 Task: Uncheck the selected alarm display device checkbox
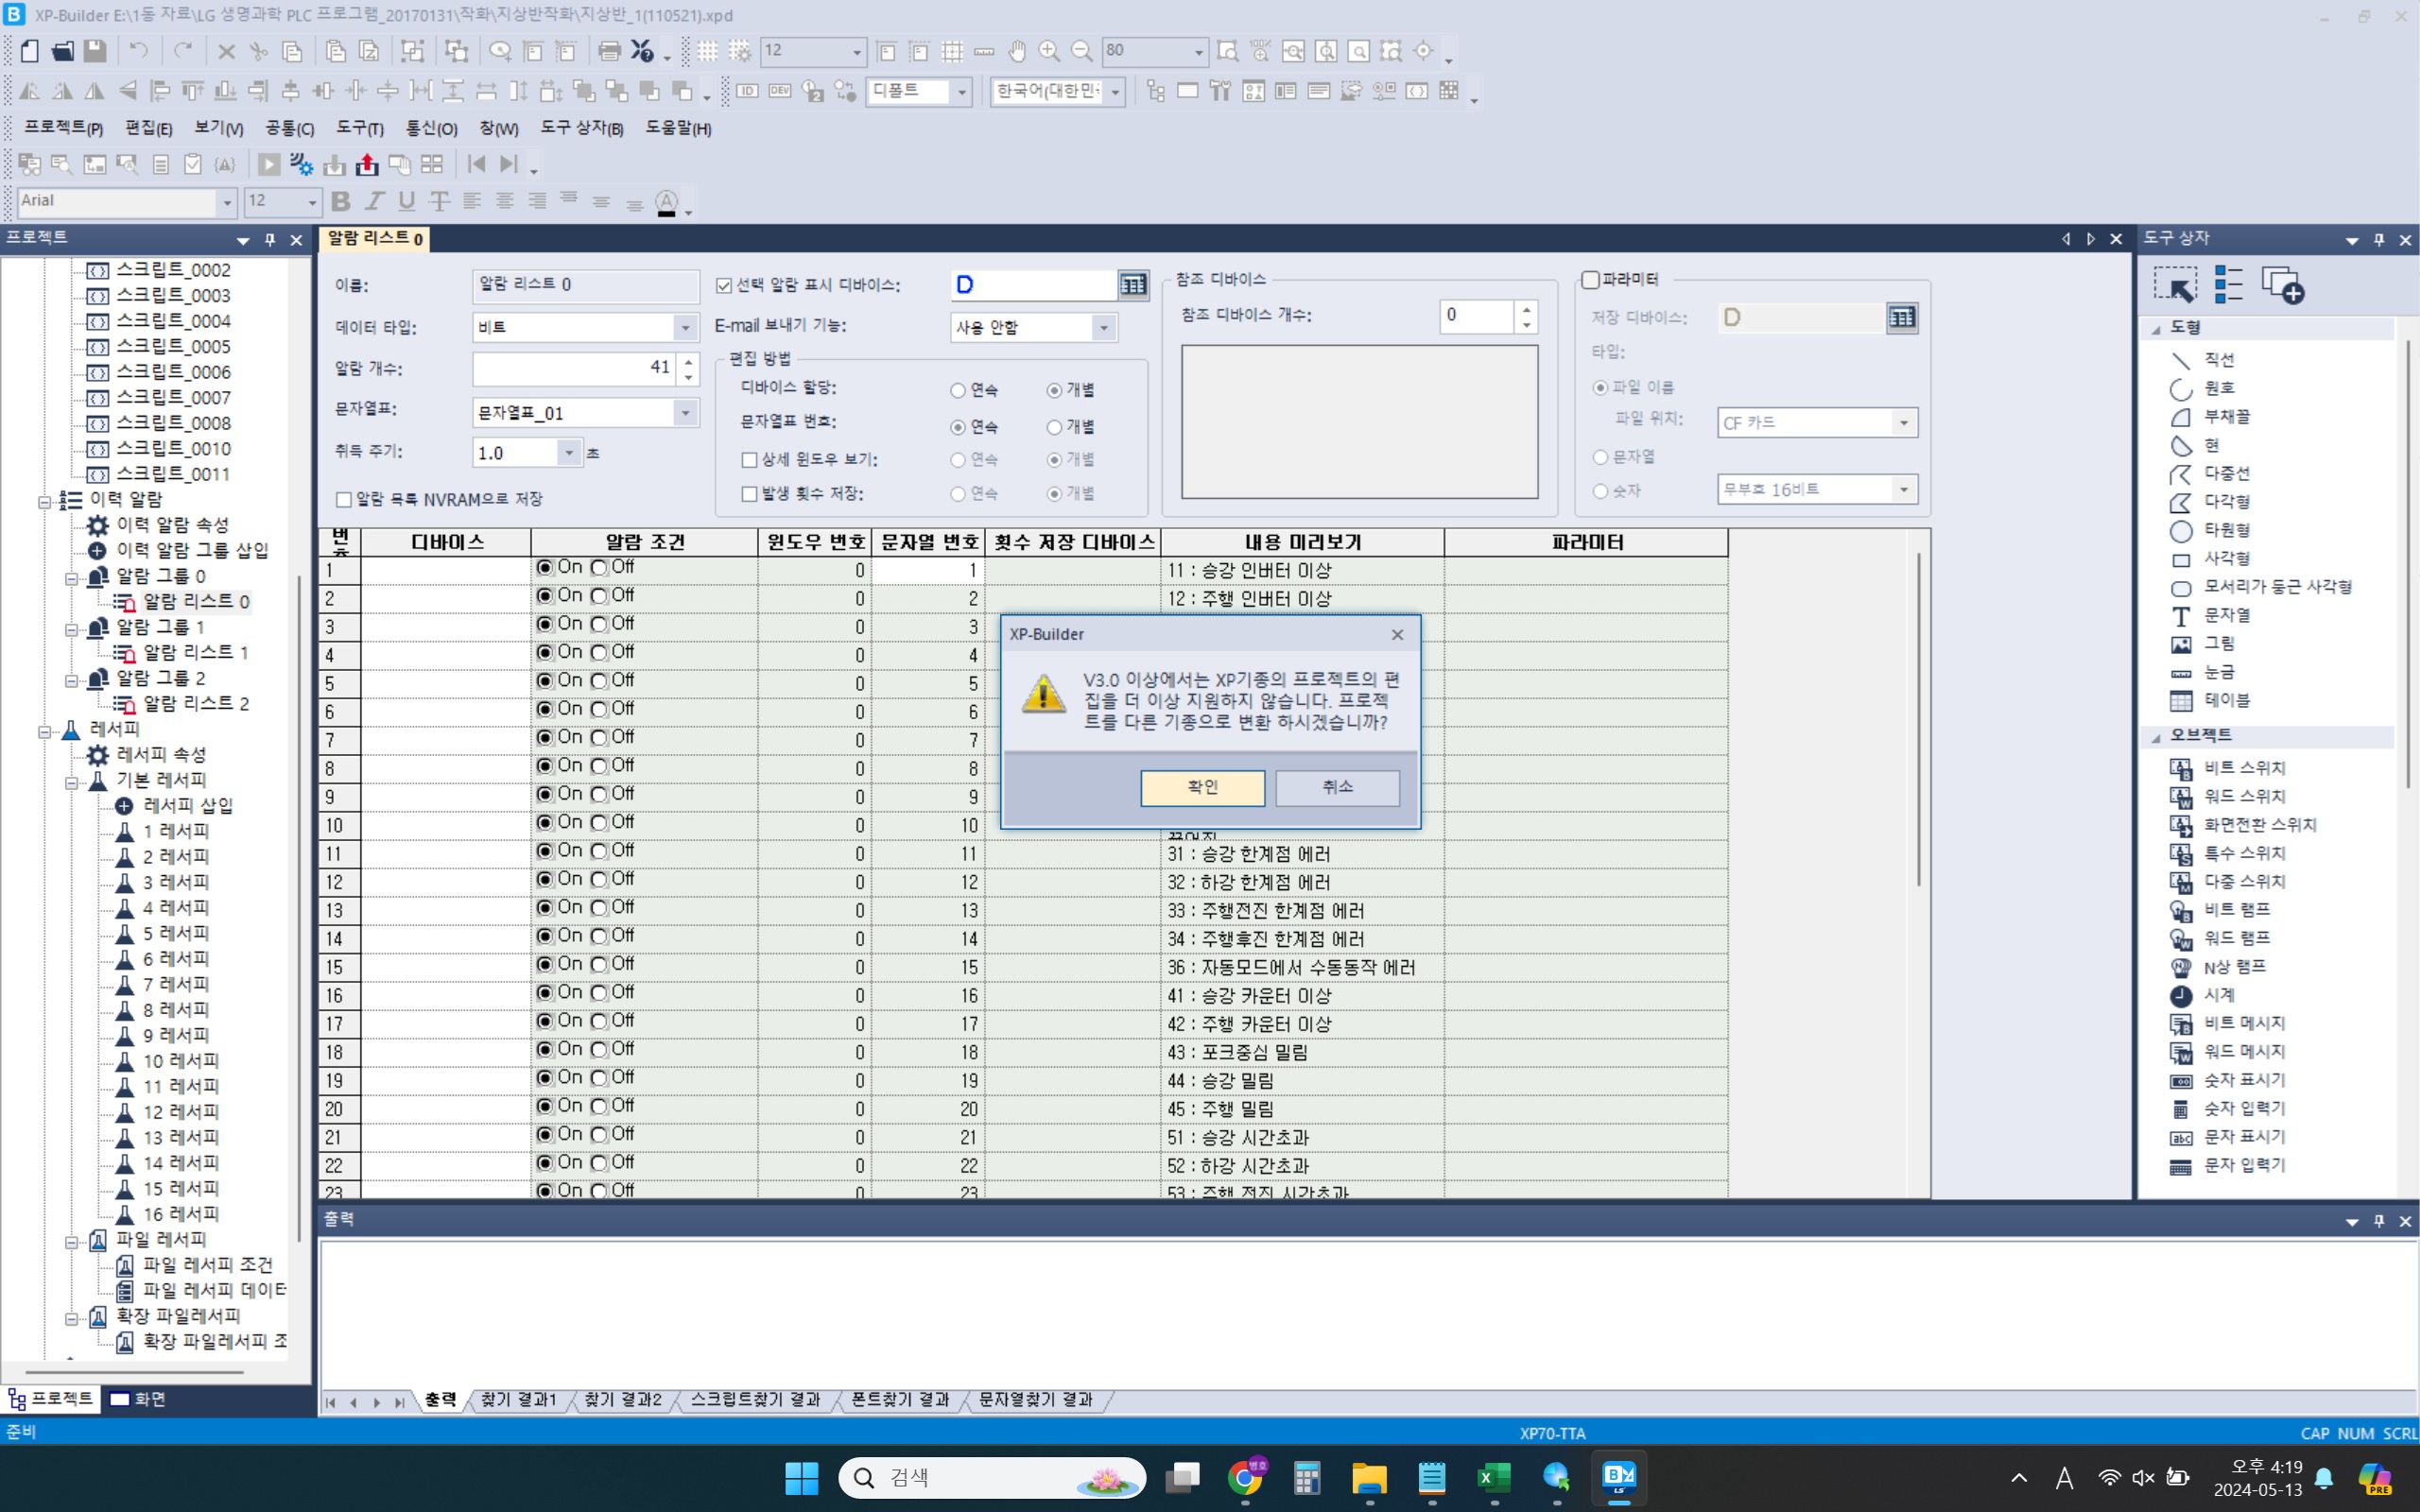pyautogui.click(x=724, y=286)
